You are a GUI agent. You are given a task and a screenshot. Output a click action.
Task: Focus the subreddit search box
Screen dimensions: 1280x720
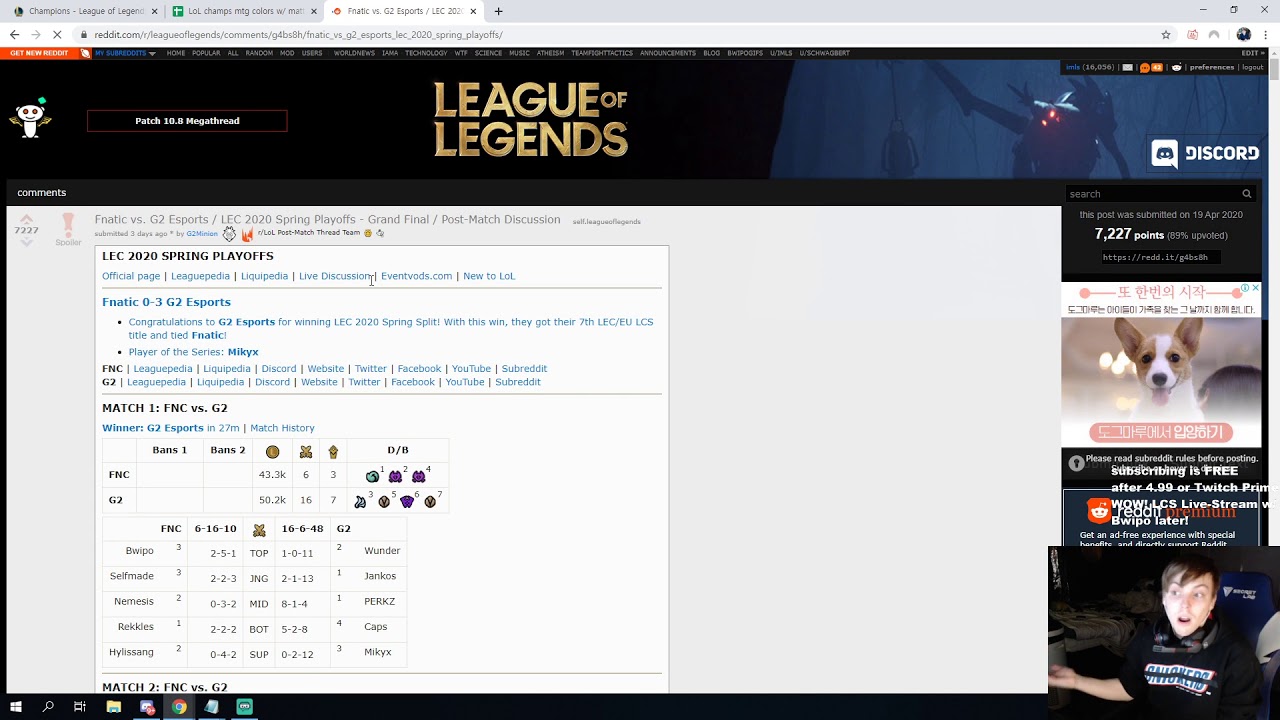(x=1152, y=194)
